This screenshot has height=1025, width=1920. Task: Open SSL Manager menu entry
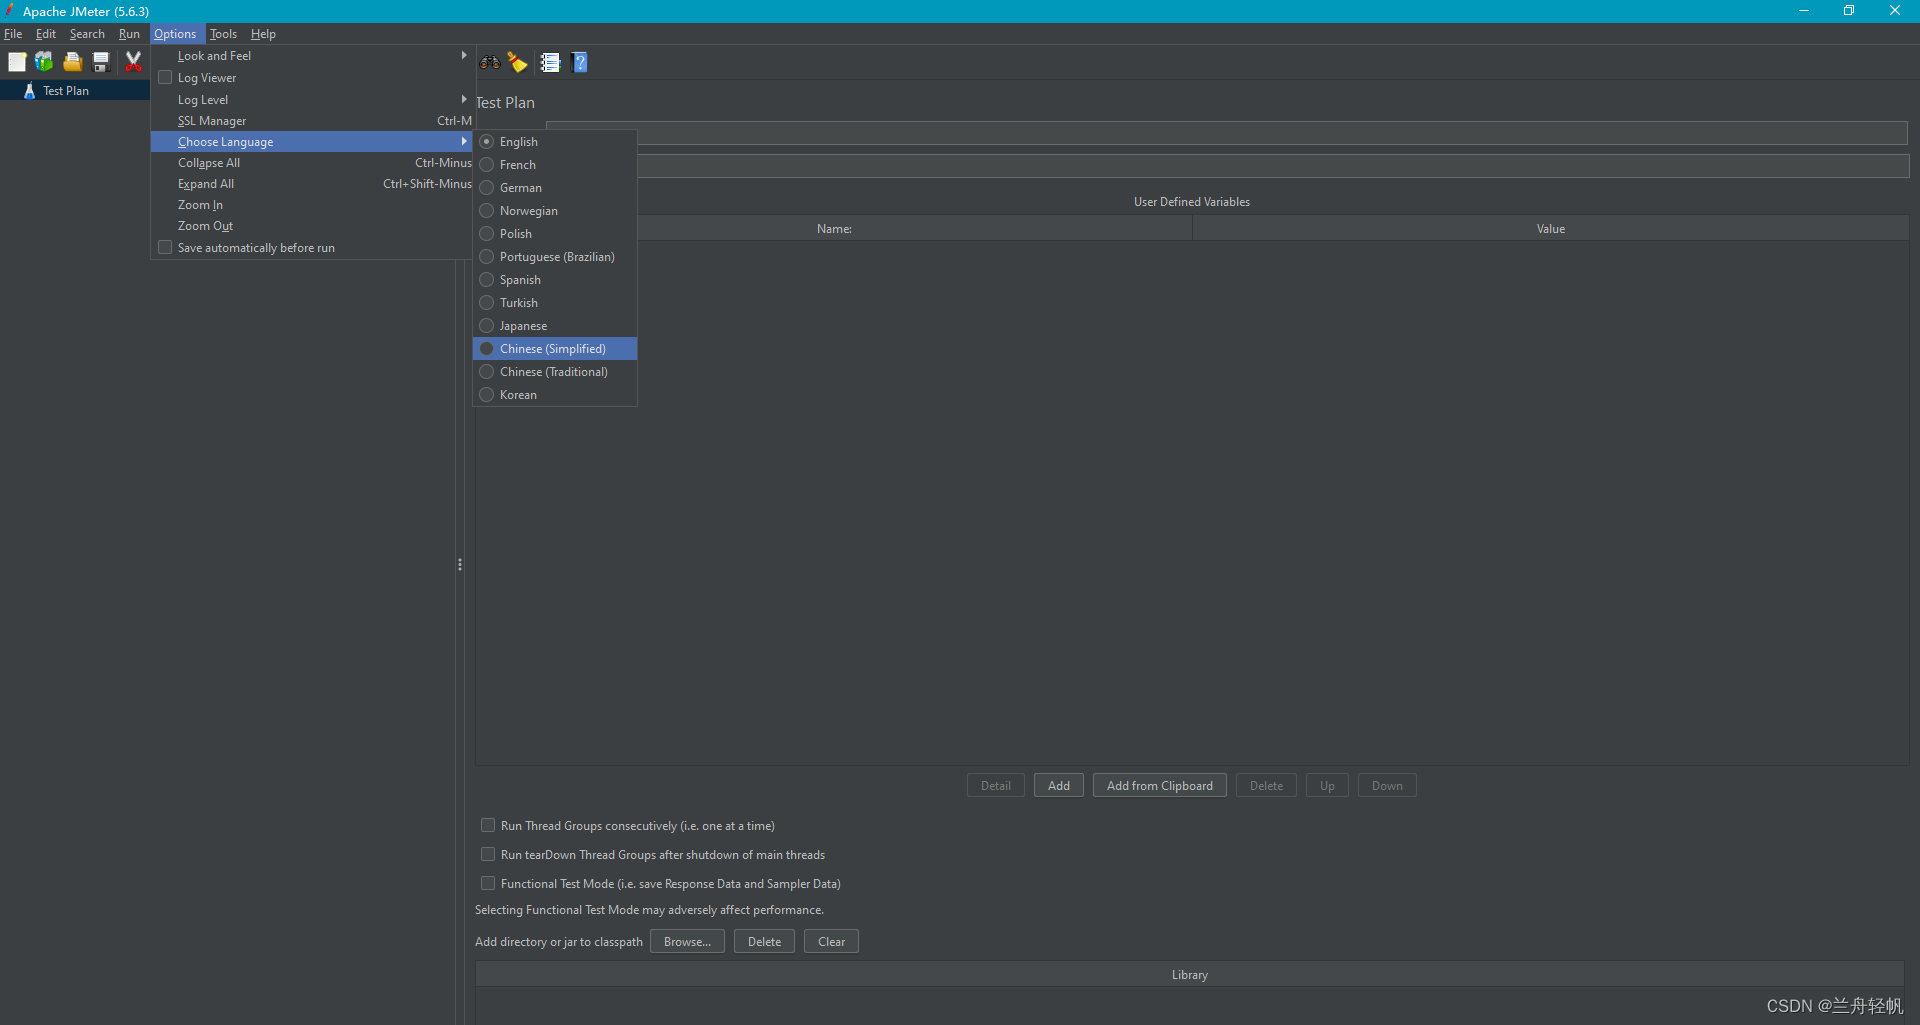[x=311, y=121]
